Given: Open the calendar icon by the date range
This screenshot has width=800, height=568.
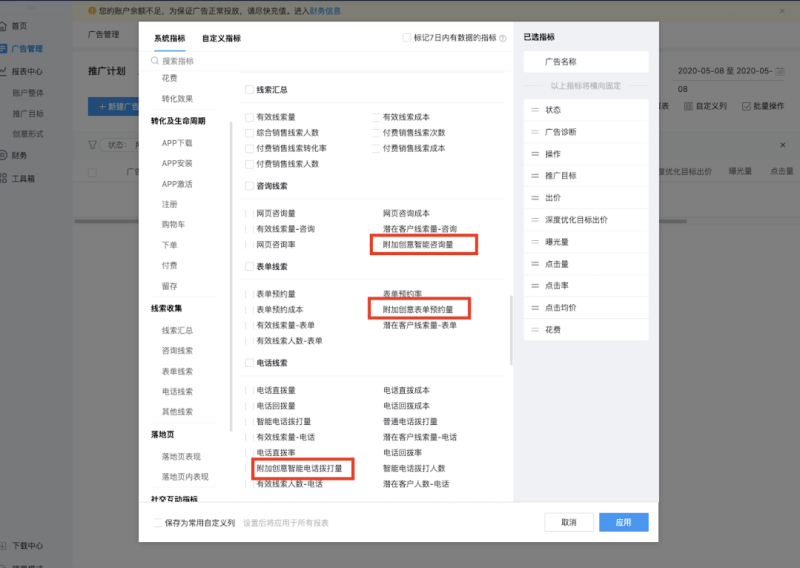Looking at the screenshot, I should [x=780, y=71].
